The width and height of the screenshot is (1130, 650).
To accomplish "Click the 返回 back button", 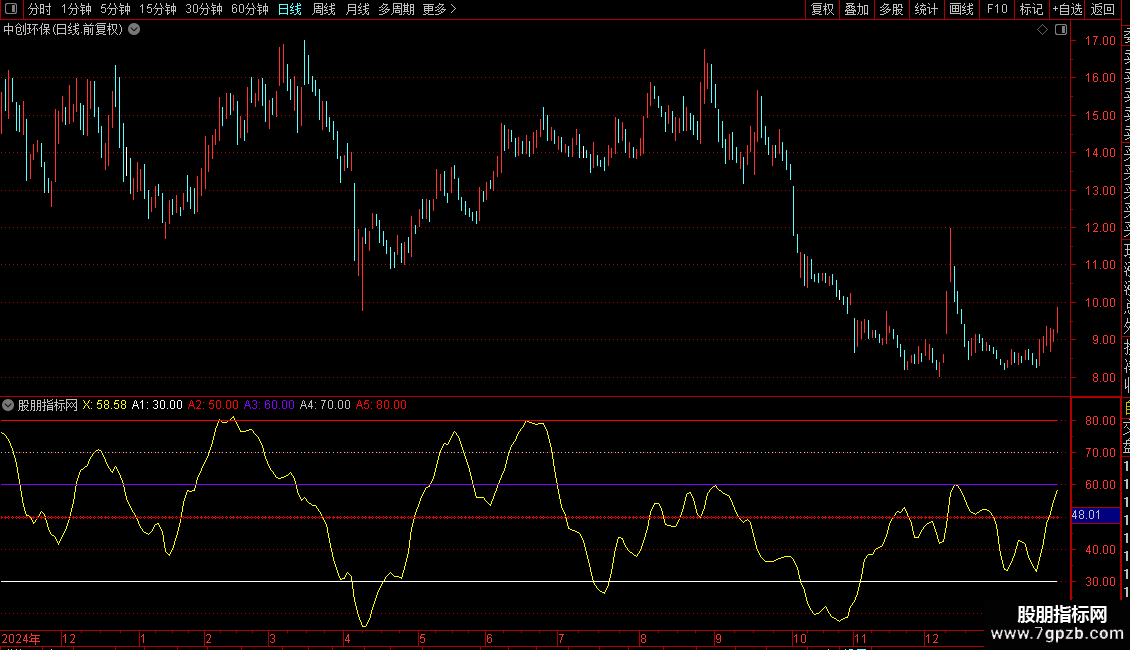I will click(x=1103, y=9).
